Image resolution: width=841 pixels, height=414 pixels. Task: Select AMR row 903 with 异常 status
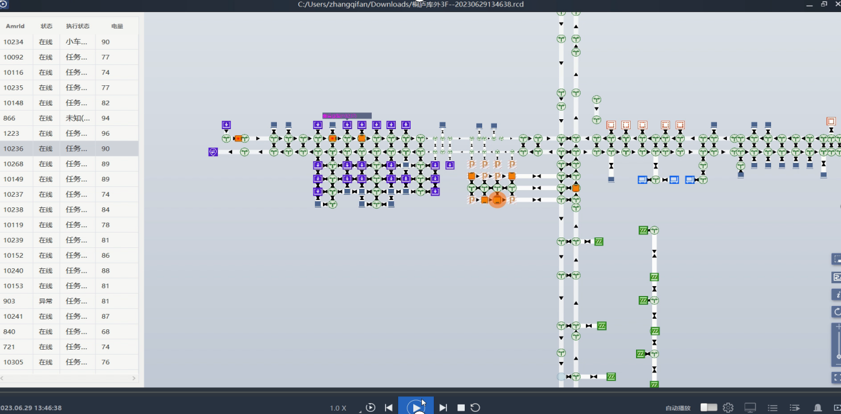68,301
